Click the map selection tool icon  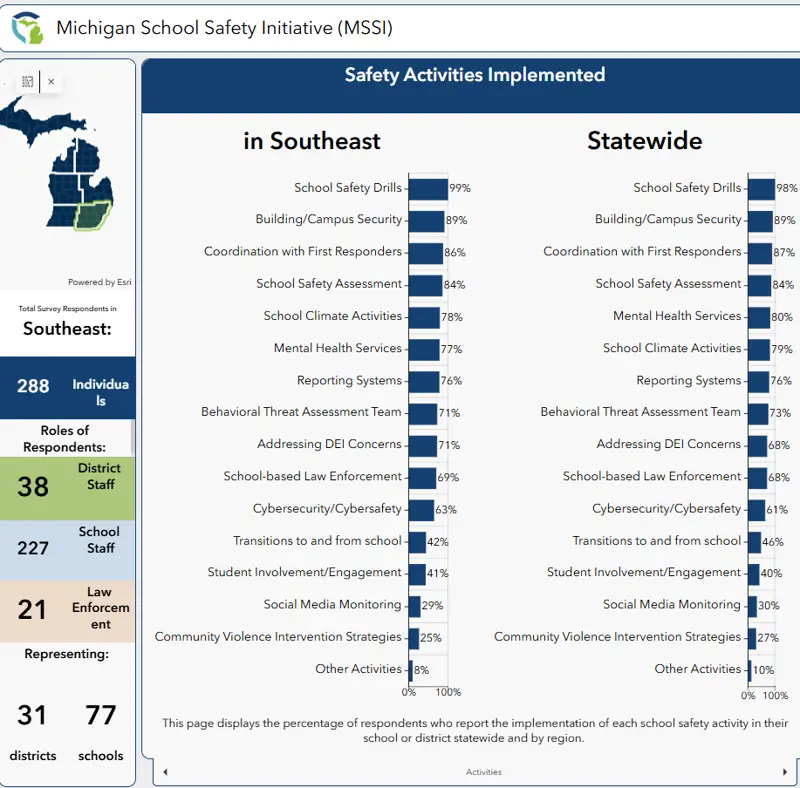coord(27,82)
